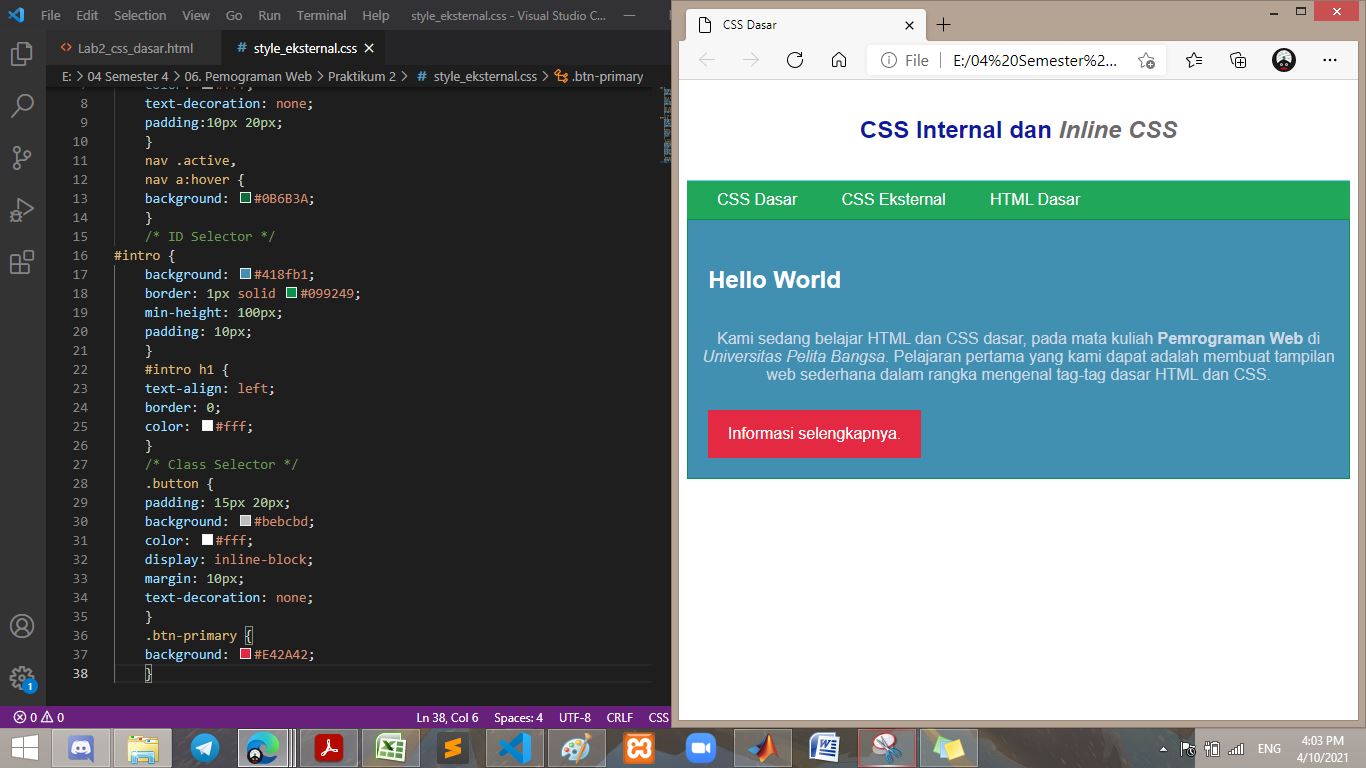This screenshot has height=768, width=1366.
Task: Open the .btn-primary breadcrumb symbol list
Action: coord(599,76)
